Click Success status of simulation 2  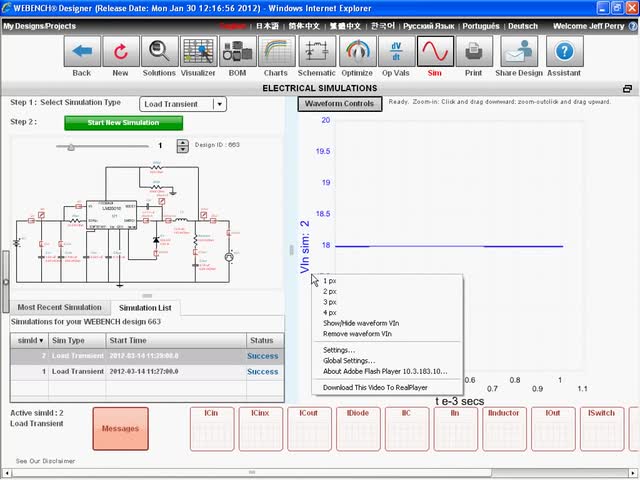[x=262, y=356]
